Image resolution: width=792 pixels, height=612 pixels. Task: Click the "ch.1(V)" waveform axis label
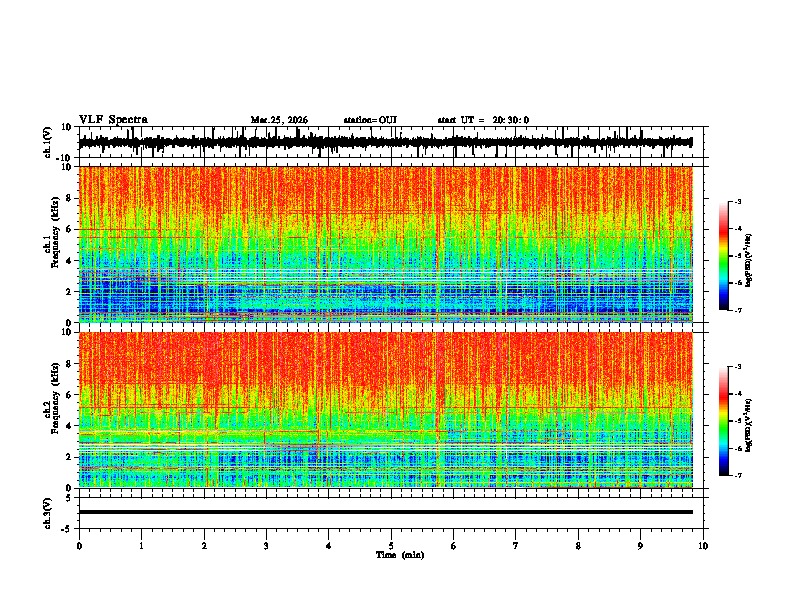48,142
